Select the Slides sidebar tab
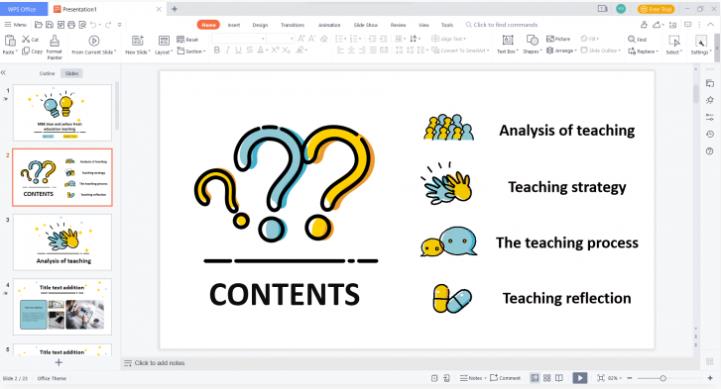 (72, 74)
